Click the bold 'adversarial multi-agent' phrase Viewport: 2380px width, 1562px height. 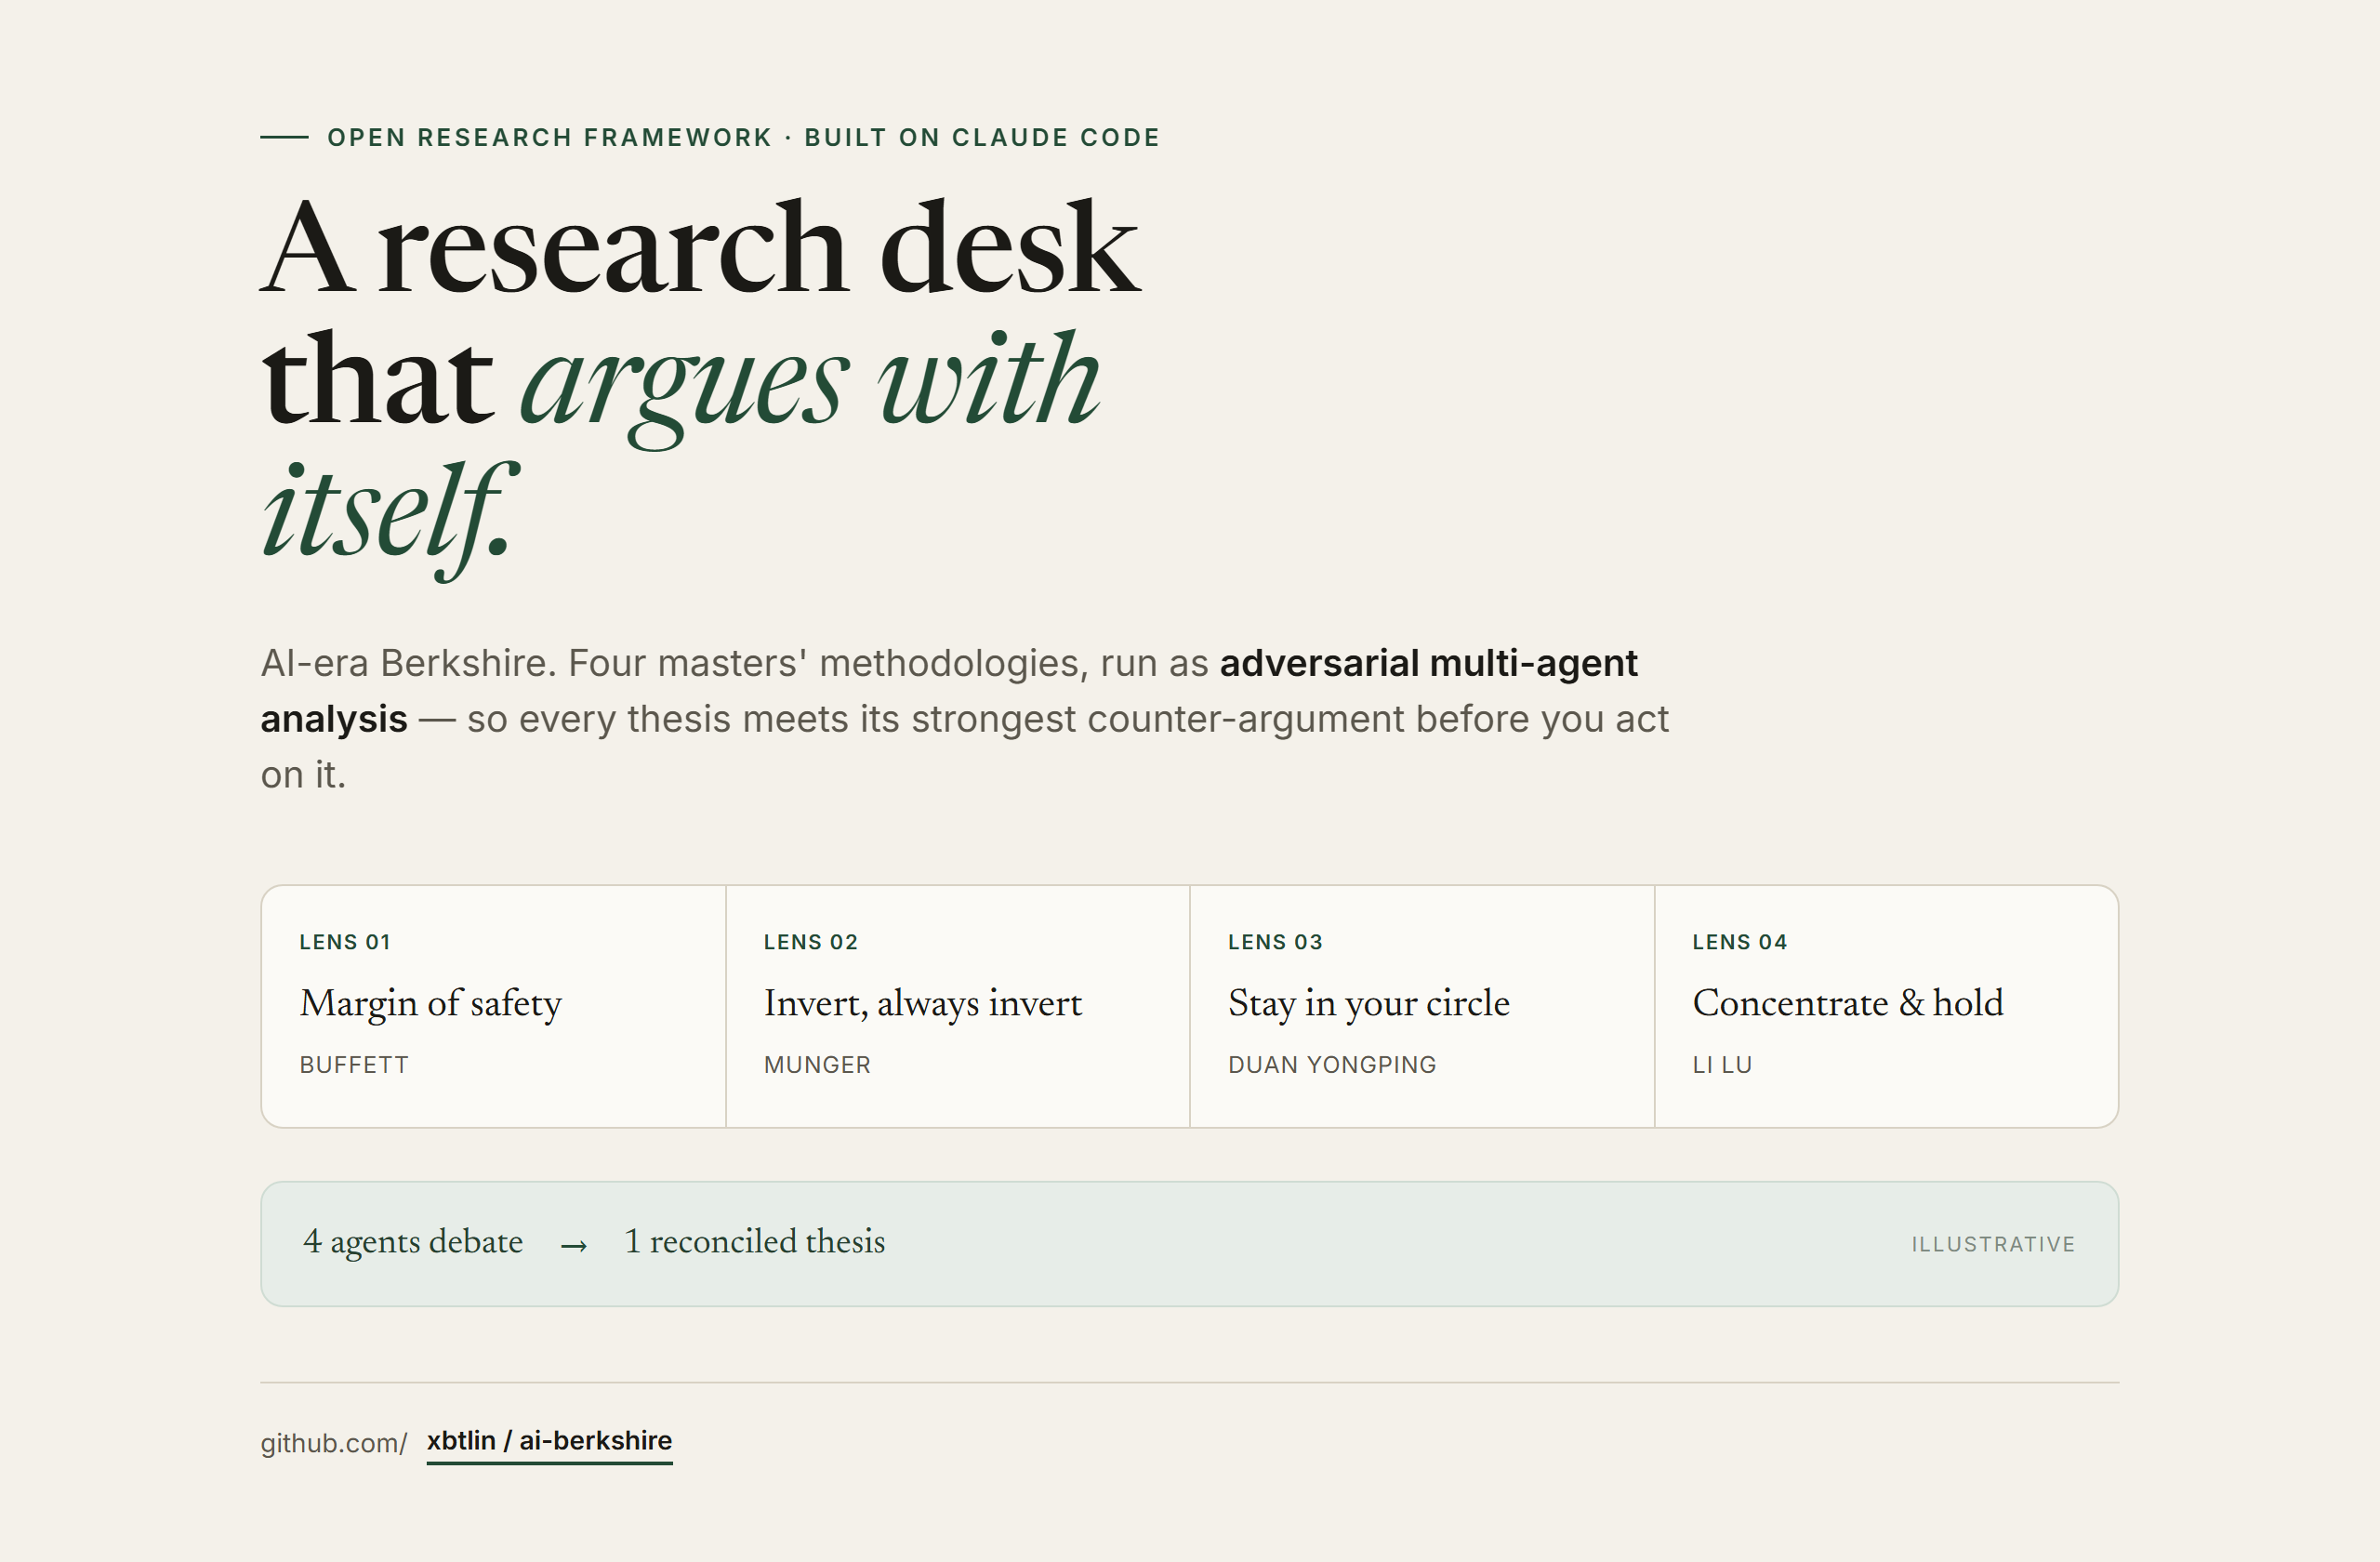pos(1428,663)
